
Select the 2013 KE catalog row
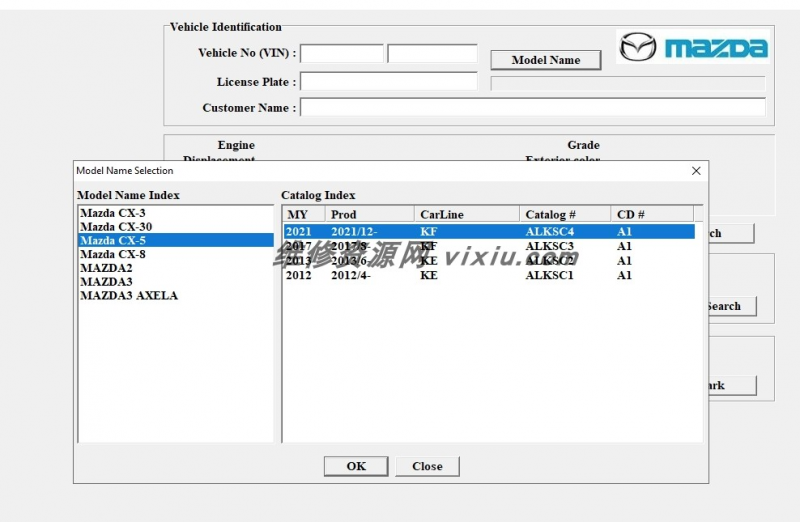click(489, 261)
